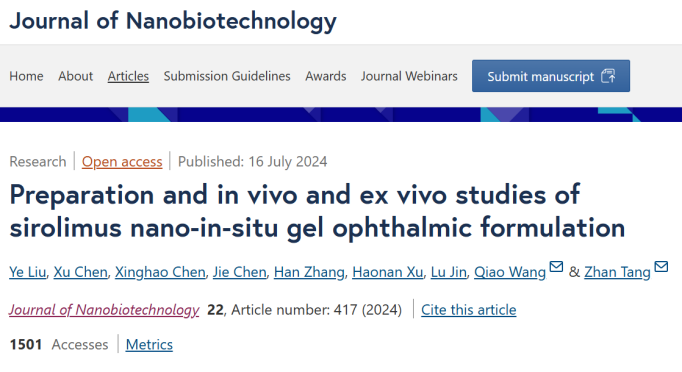The width and height of the screenshot is (682, 372).
Task: Open Journal Webinars menu item
Action: [x=409, y=76]
